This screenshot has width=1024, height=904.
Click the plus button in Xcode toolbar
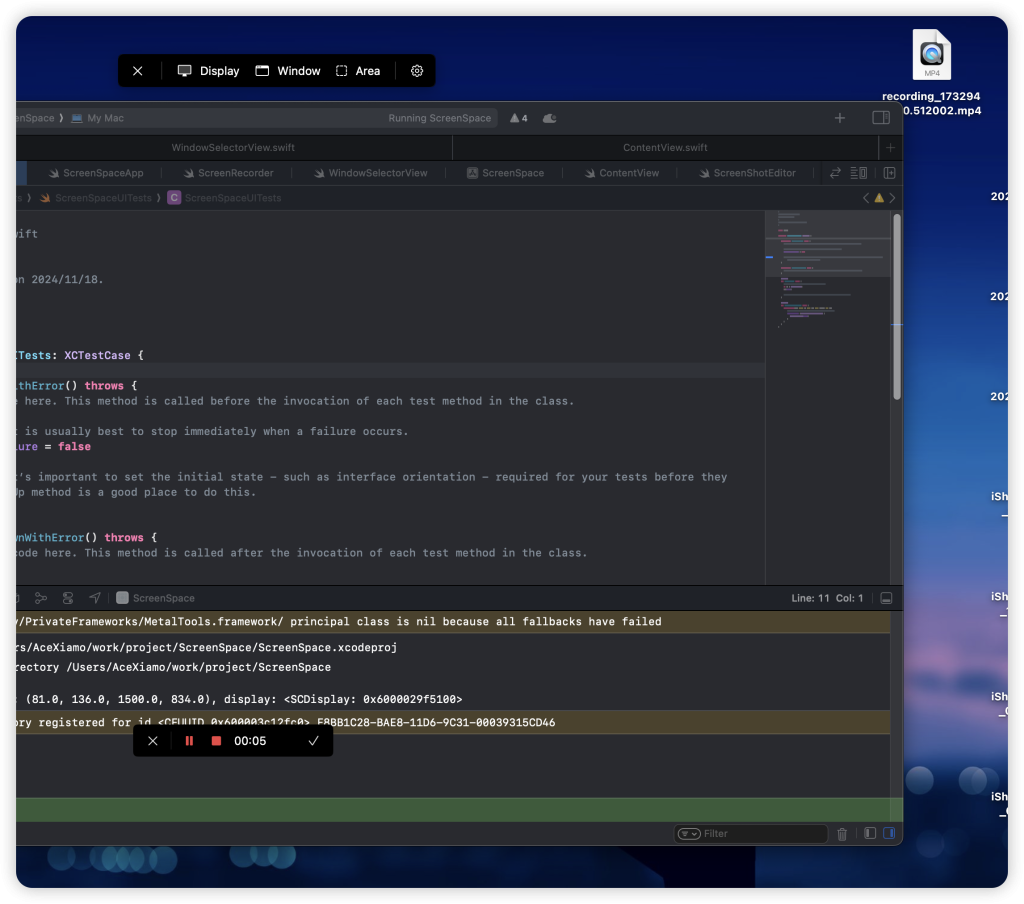pos(840,118)
